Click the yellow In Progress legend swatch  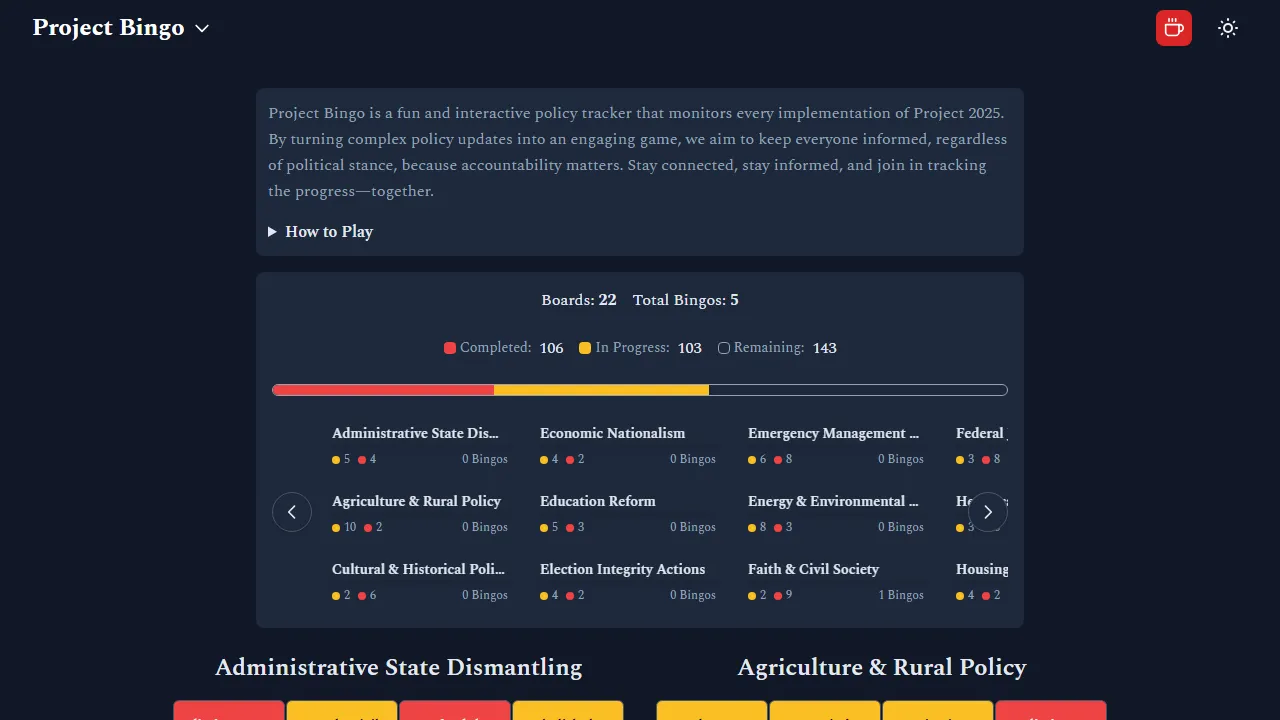point(585,348)
